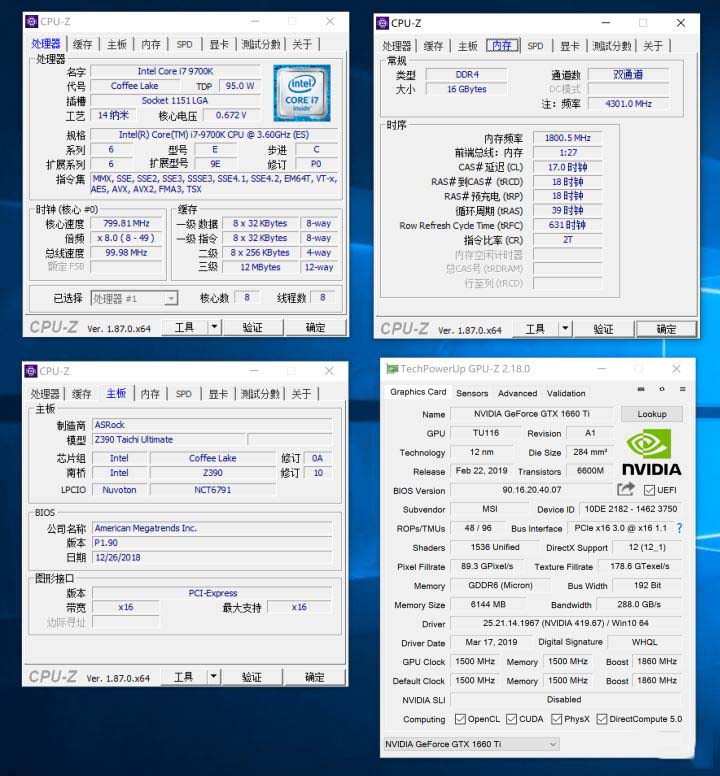Click 工具 button in memory window
The image size is (720, 776).
pyautogui.click(x=535, y=329)
